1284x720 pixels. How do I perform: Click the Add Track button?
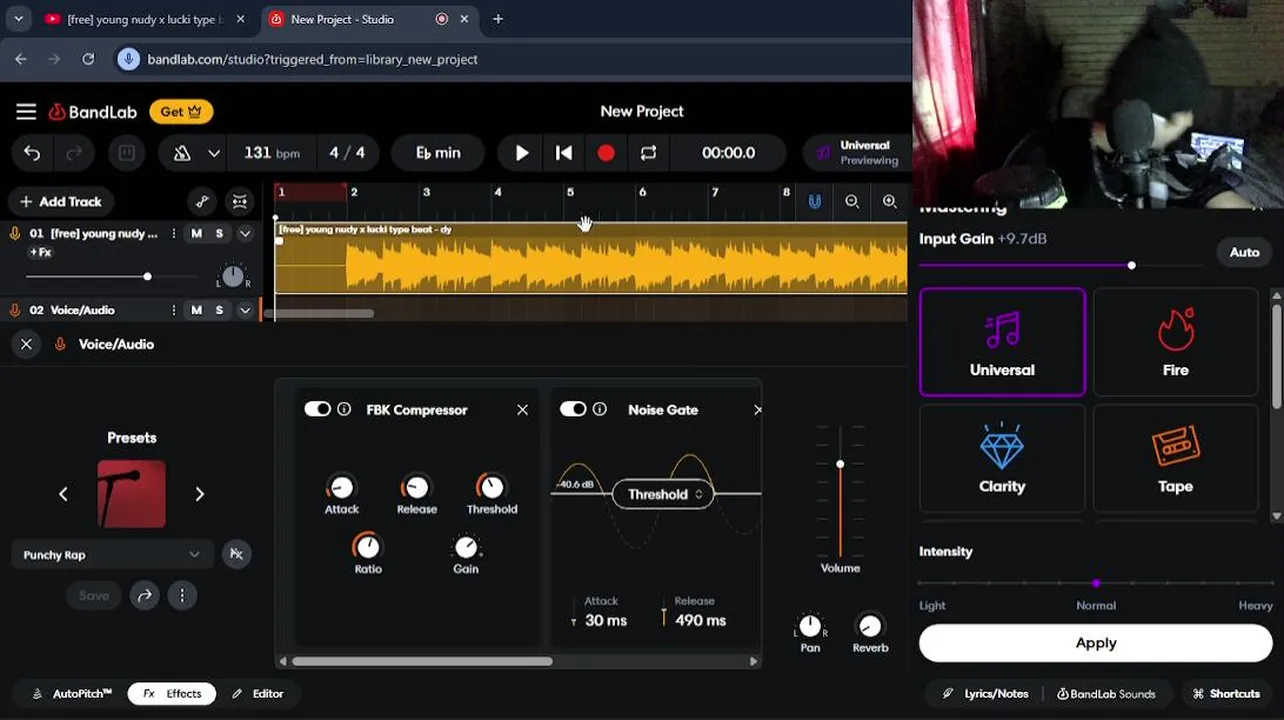pyautogui.click(x=61, y=201)
